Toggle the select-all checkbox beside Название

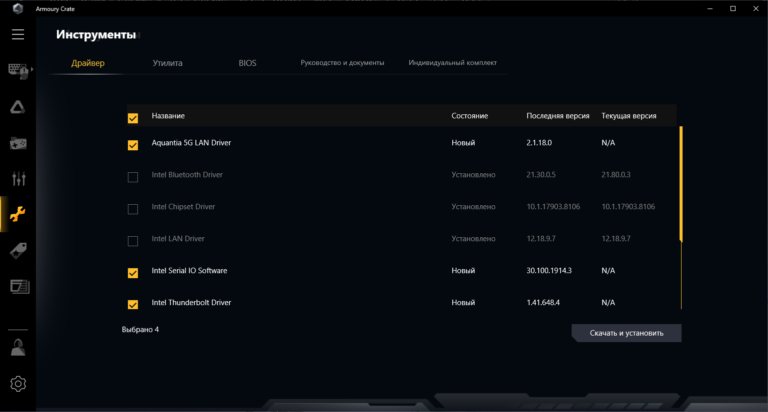133,118
